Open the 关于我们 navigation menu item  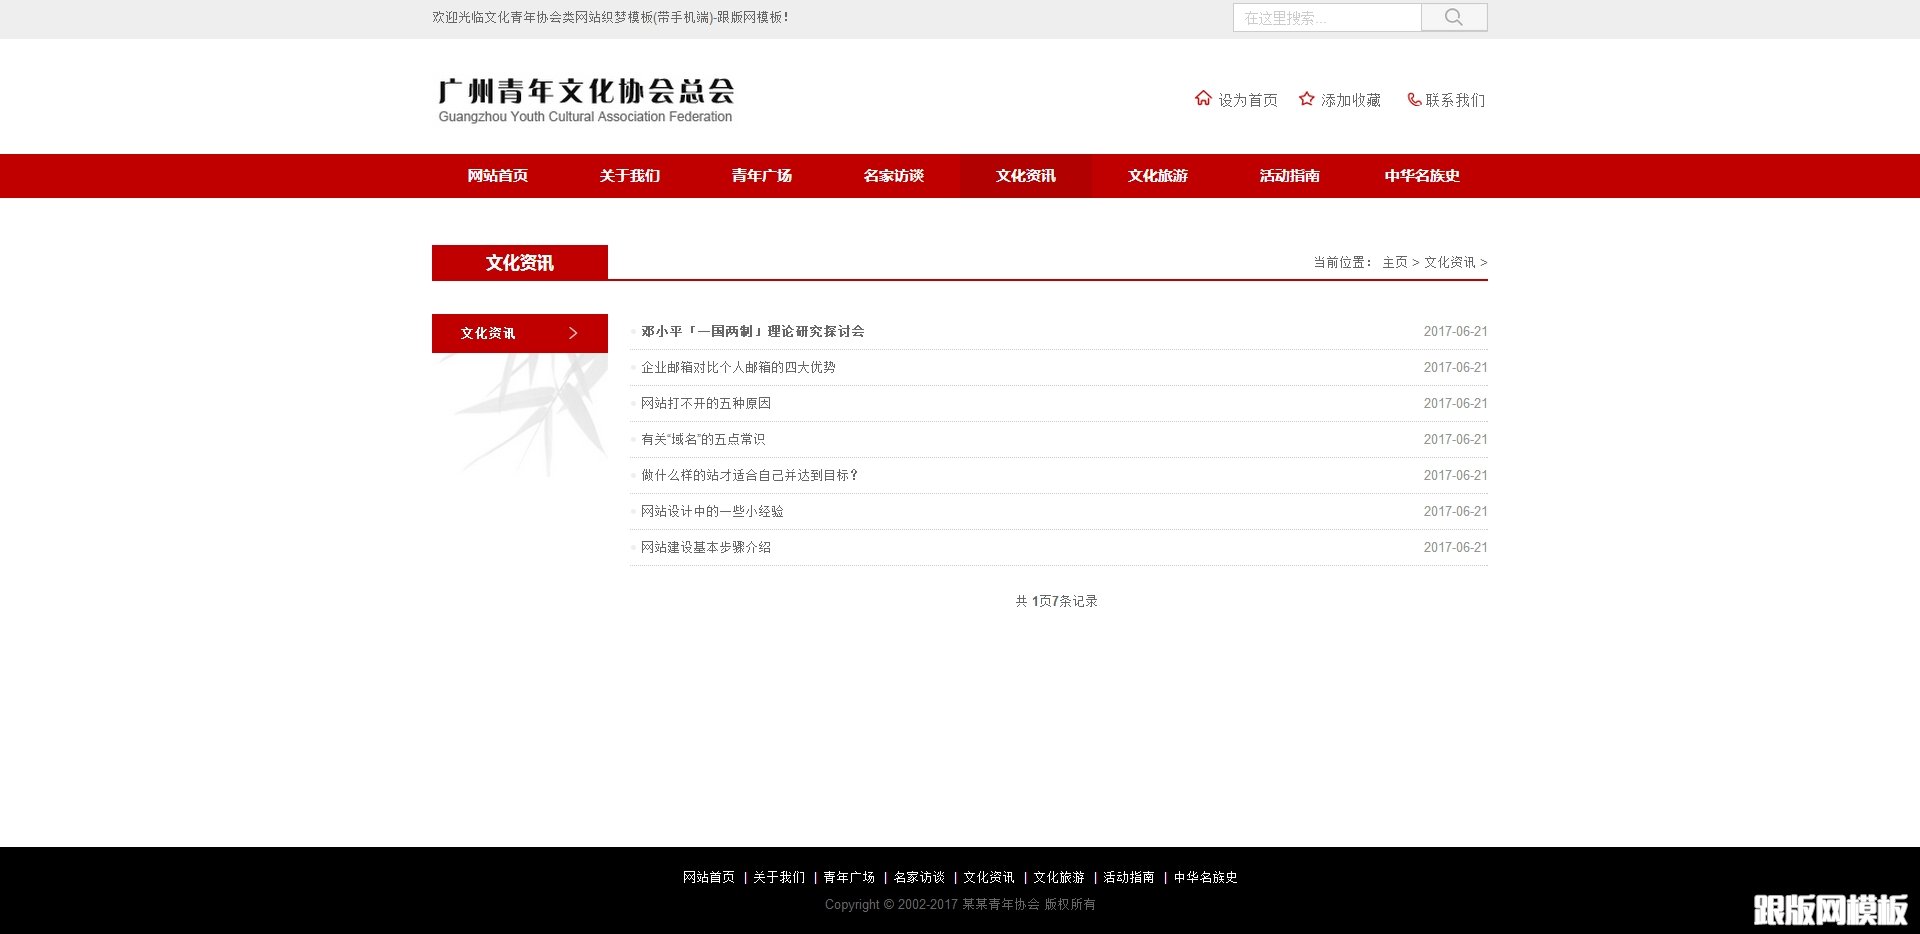pos(629,175)
